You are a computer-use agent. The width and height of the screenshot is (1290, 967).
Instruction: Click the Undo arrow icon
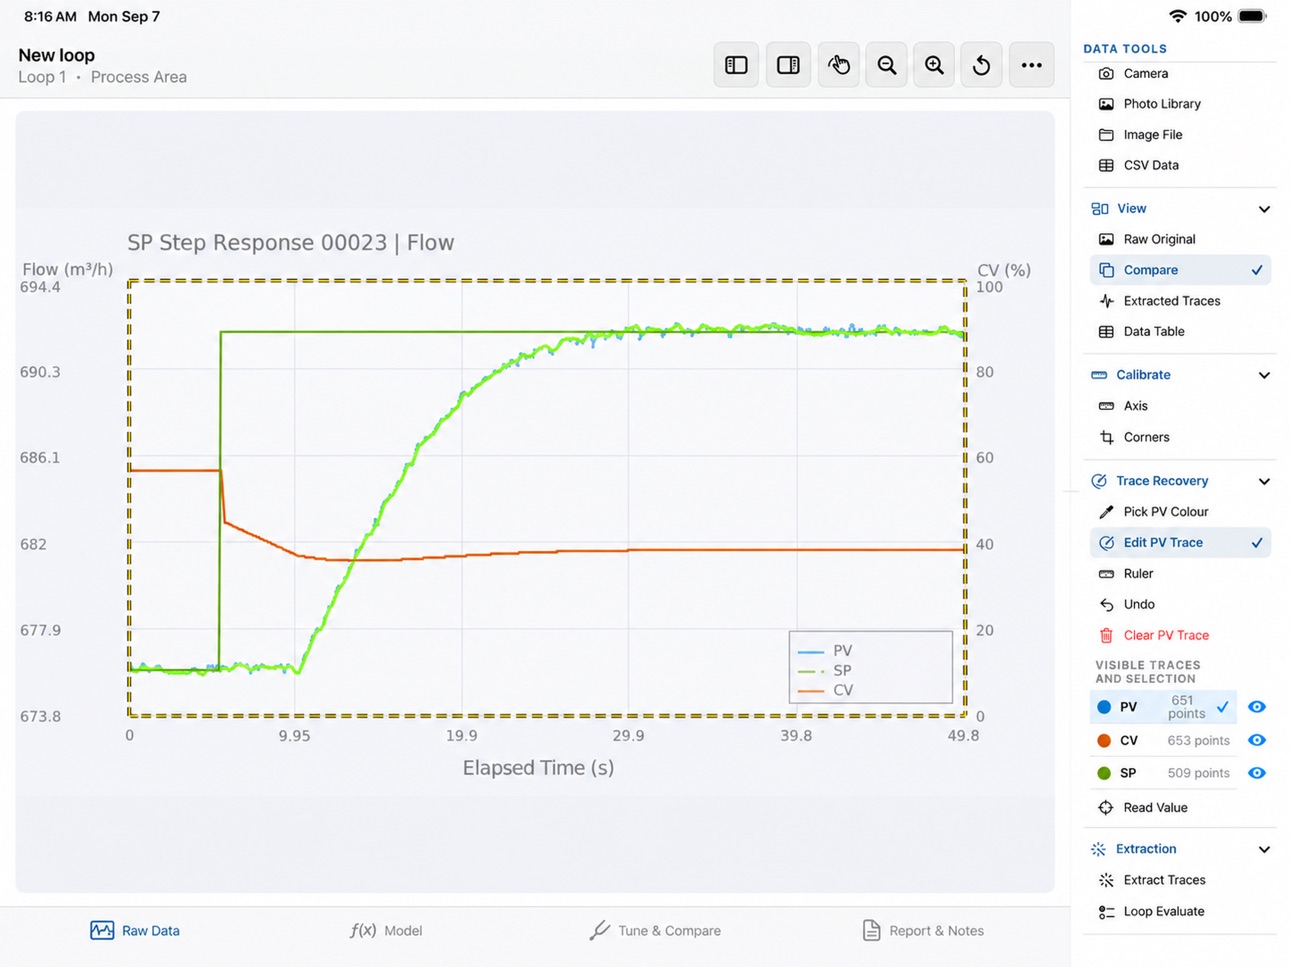(x=1106, y=604)
